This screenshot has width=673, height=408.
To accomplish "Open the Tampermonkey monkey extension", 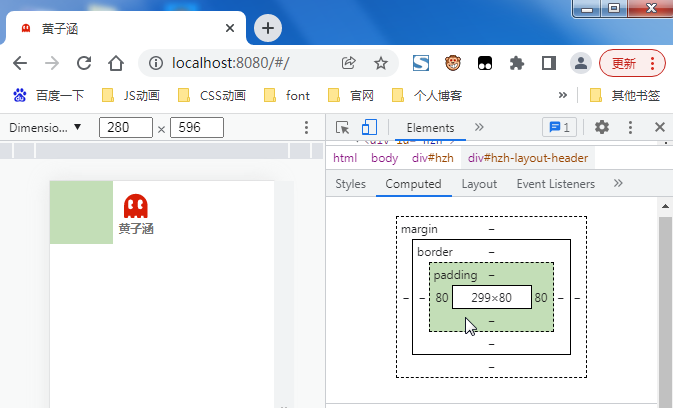I will [453, 63].
